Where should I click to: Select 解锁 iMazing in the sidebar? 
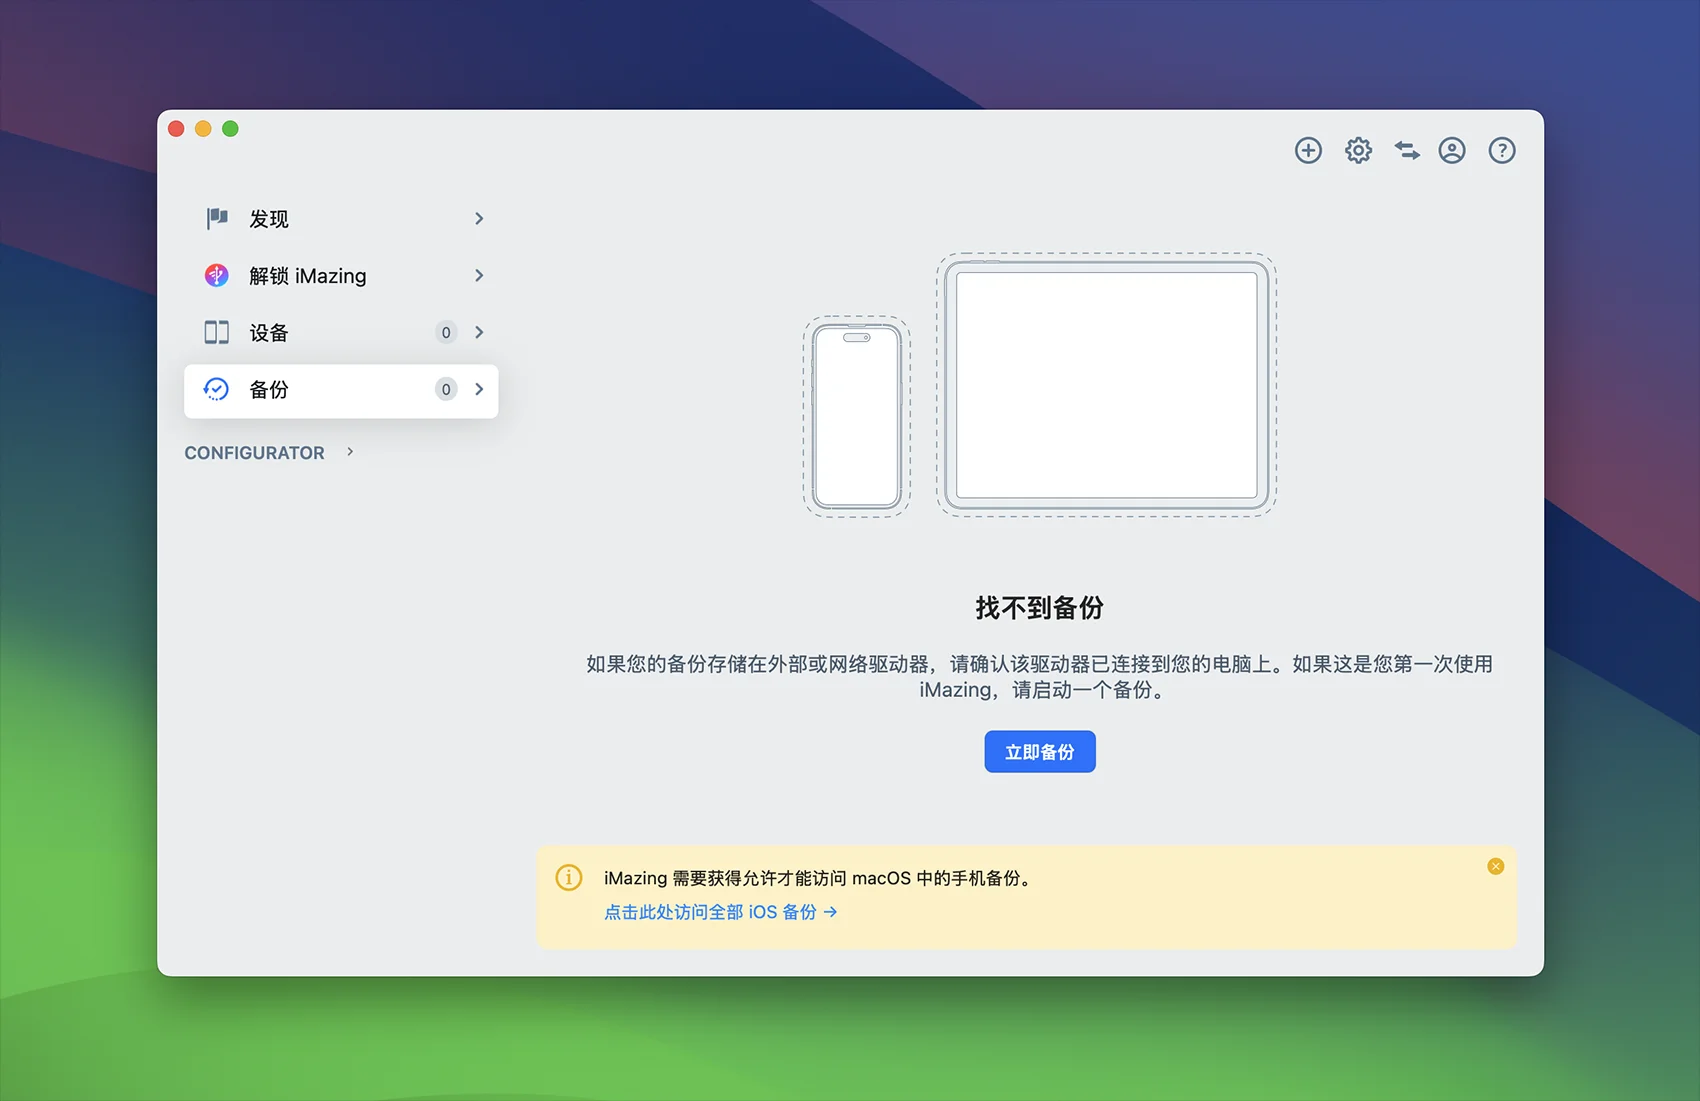point(341,275)
